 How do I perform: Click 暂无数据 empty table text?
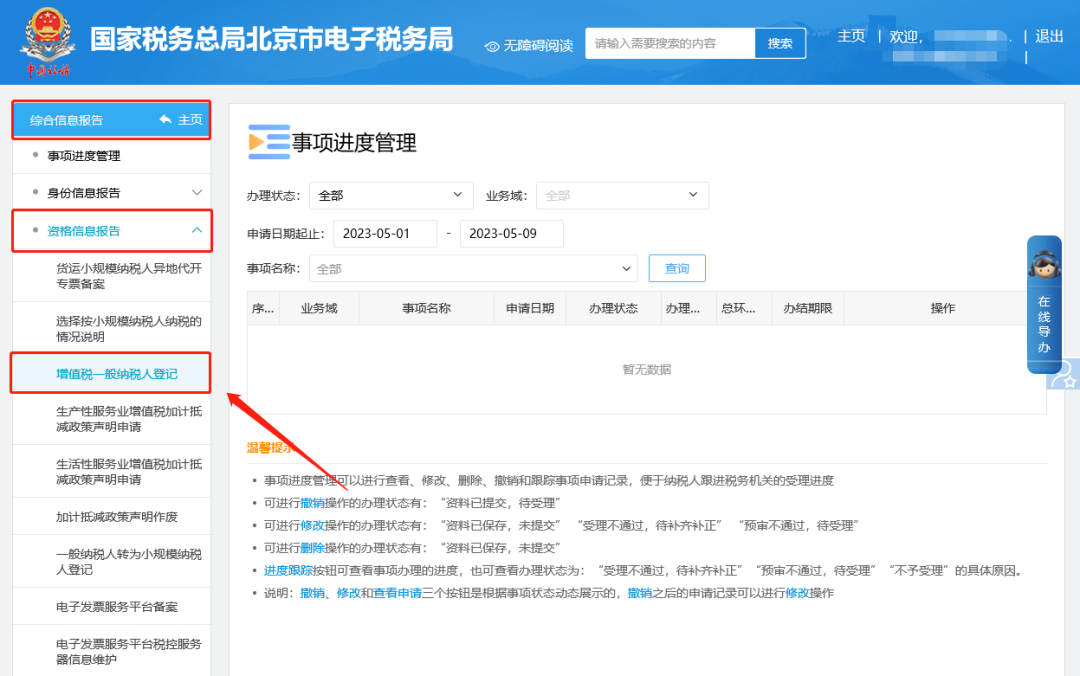pos(646,369)
